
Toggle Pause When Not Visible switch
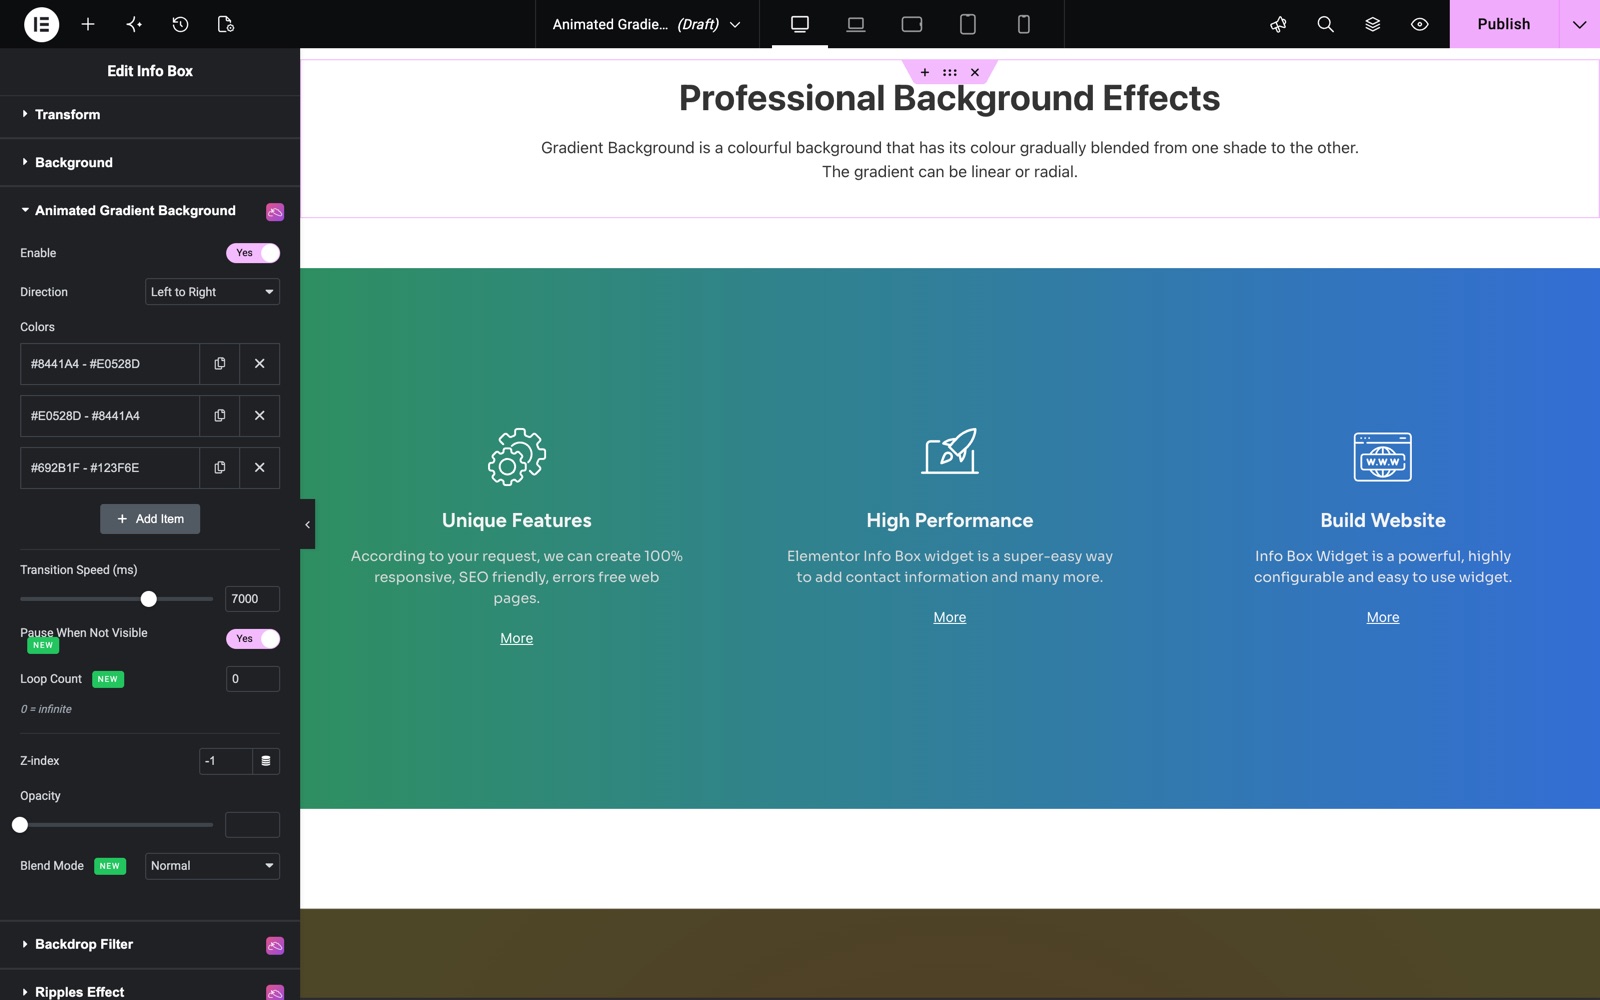click(253, 639)
